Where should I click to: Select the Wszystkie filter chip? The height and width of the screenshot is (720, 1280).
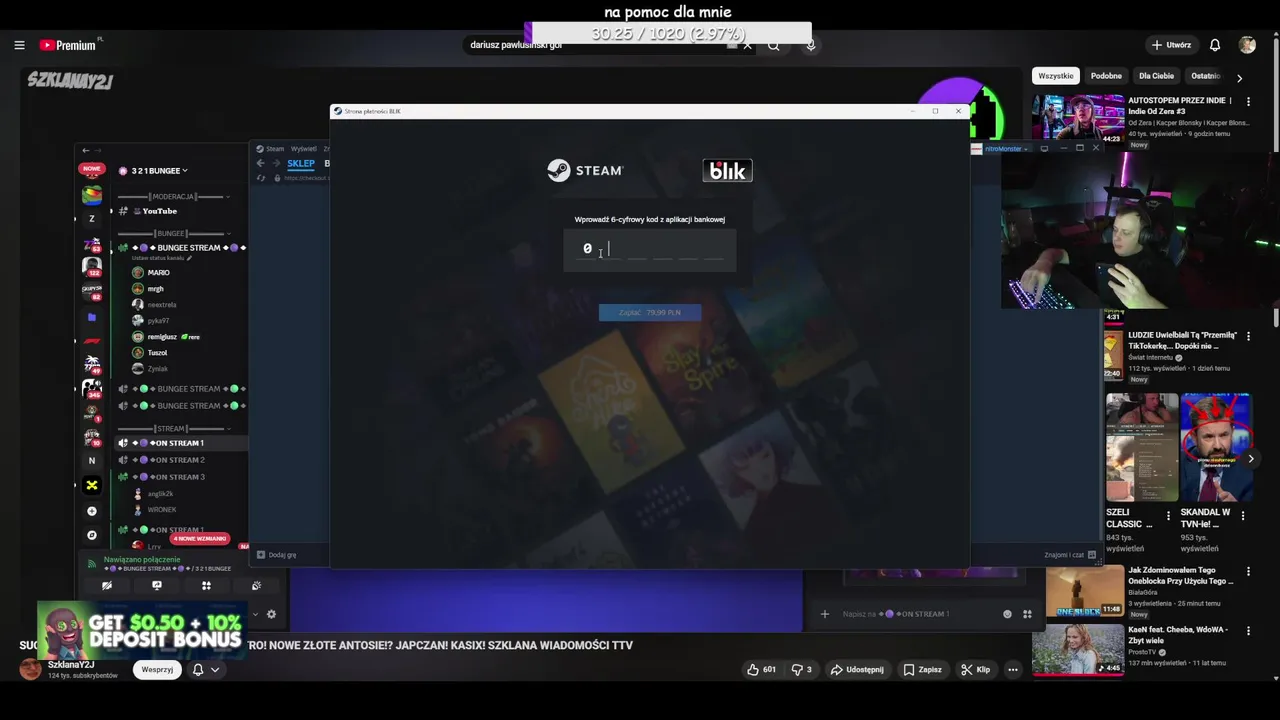pyautogui.click(x=1055, y=76)
